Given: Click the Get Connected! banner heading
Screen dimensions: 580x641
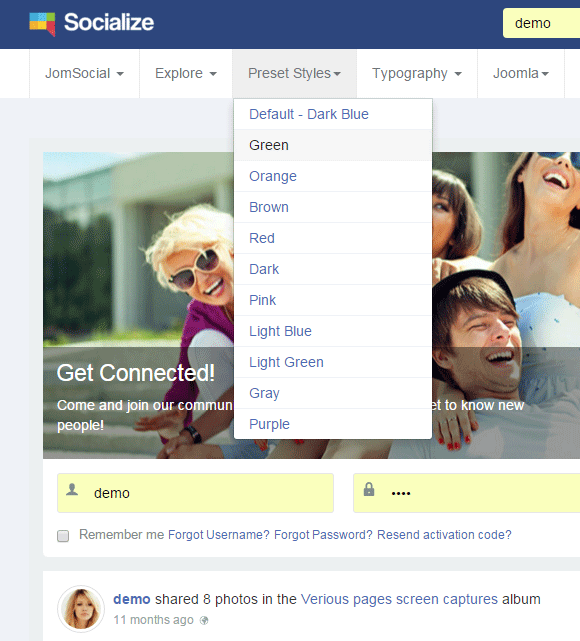Looking at the screenshot, I should [136, 373].
